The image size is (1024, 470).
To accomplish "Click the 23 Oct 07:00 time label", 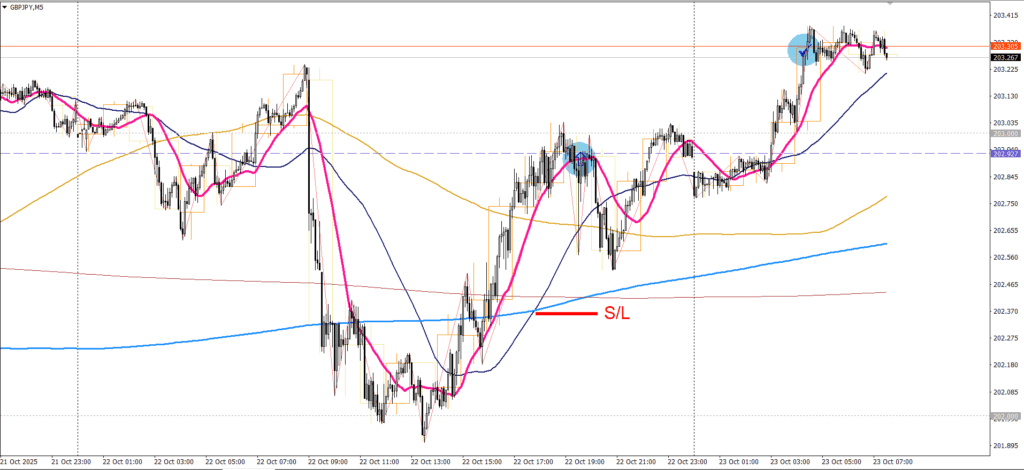I will (x=893, y=462).
